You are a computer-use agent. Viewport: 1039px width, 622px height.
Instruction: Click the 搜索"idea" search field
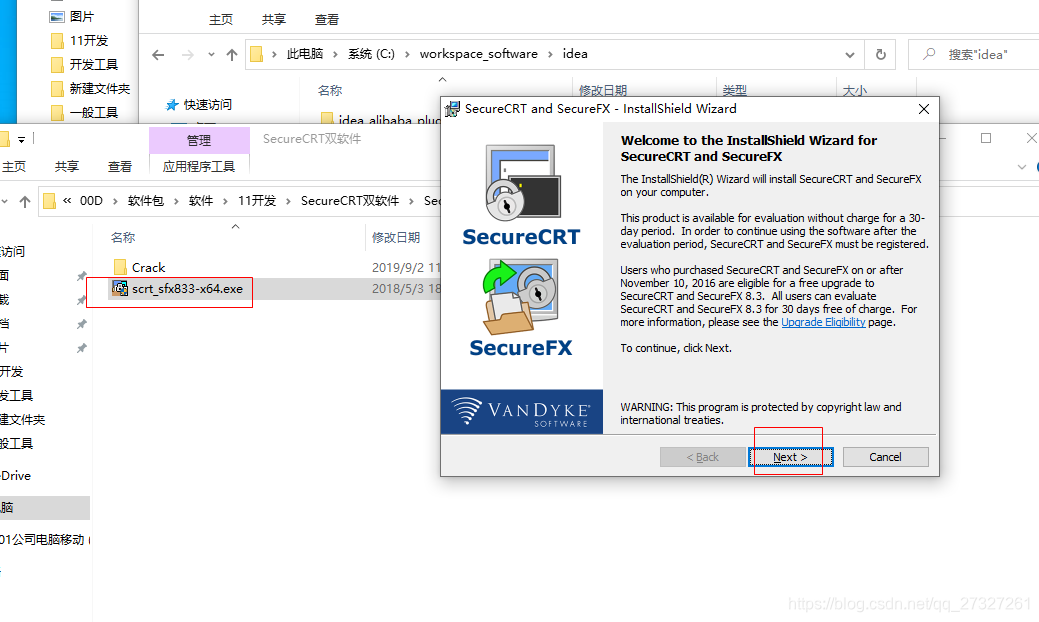pyautogui.click(x=977, y=54)
